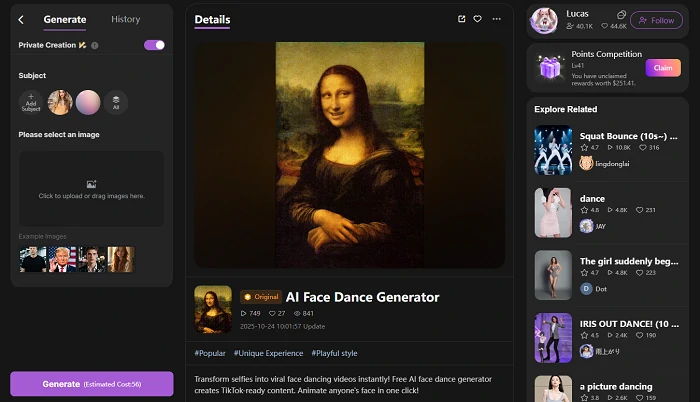The image size is (700, 402).
Task: Click the back arrow in Generate panel
Action: pos(21,20)
